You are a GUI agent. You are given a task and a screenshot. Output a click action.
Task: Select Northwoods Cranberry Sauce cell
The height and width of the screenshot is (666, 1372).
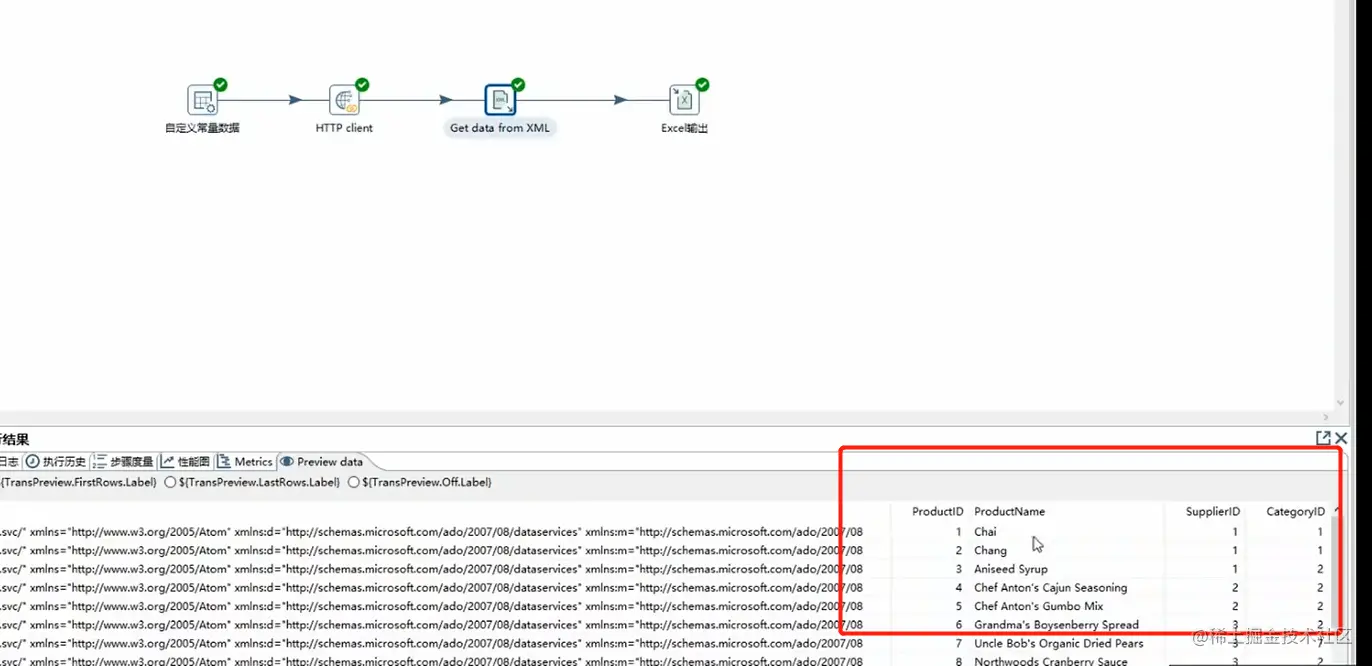pos(1050,661)
